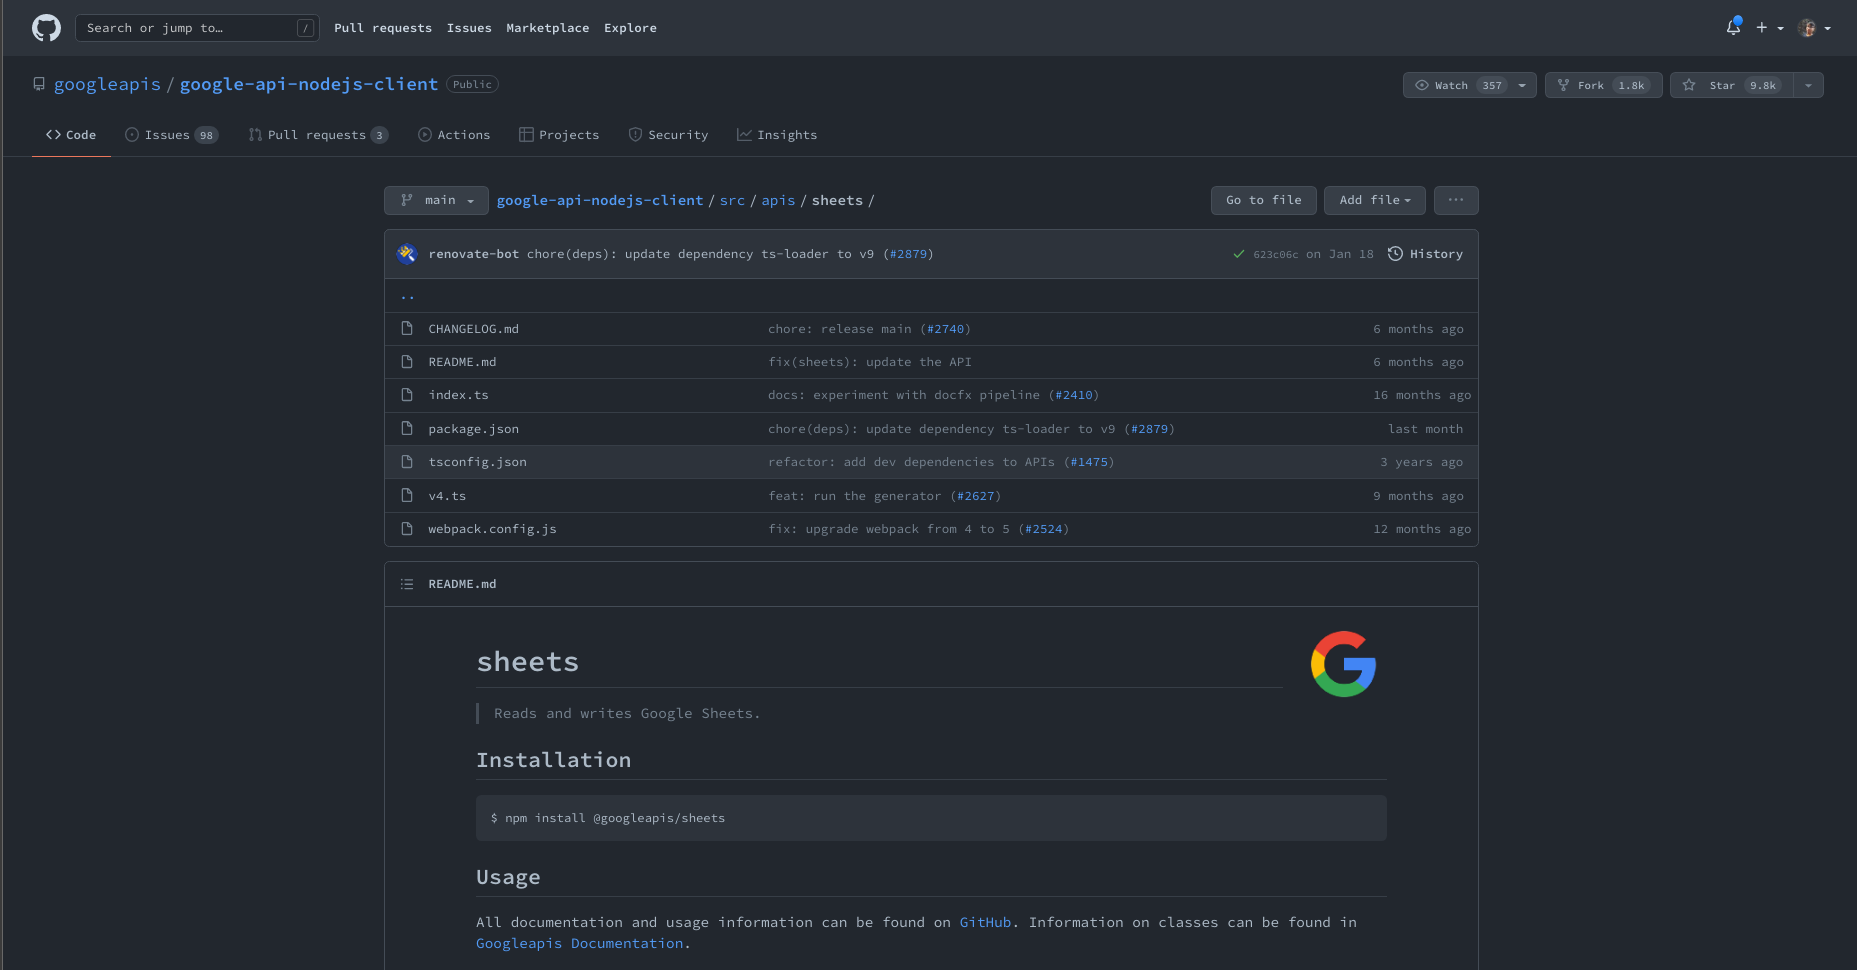This screenshot has height=970, width=1857.
Task: Click Marketplace in top navigation
Action: tap(548, 28)
